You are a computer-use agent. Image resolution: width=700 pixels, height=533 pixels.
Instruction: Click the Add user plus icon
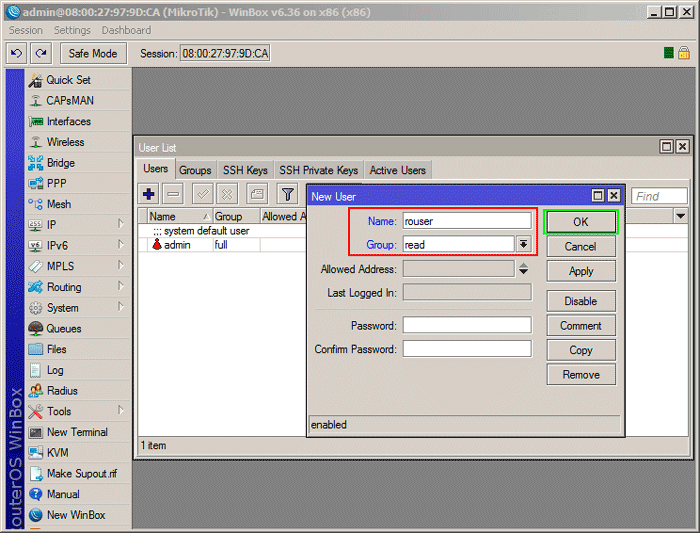coord(149,195)
